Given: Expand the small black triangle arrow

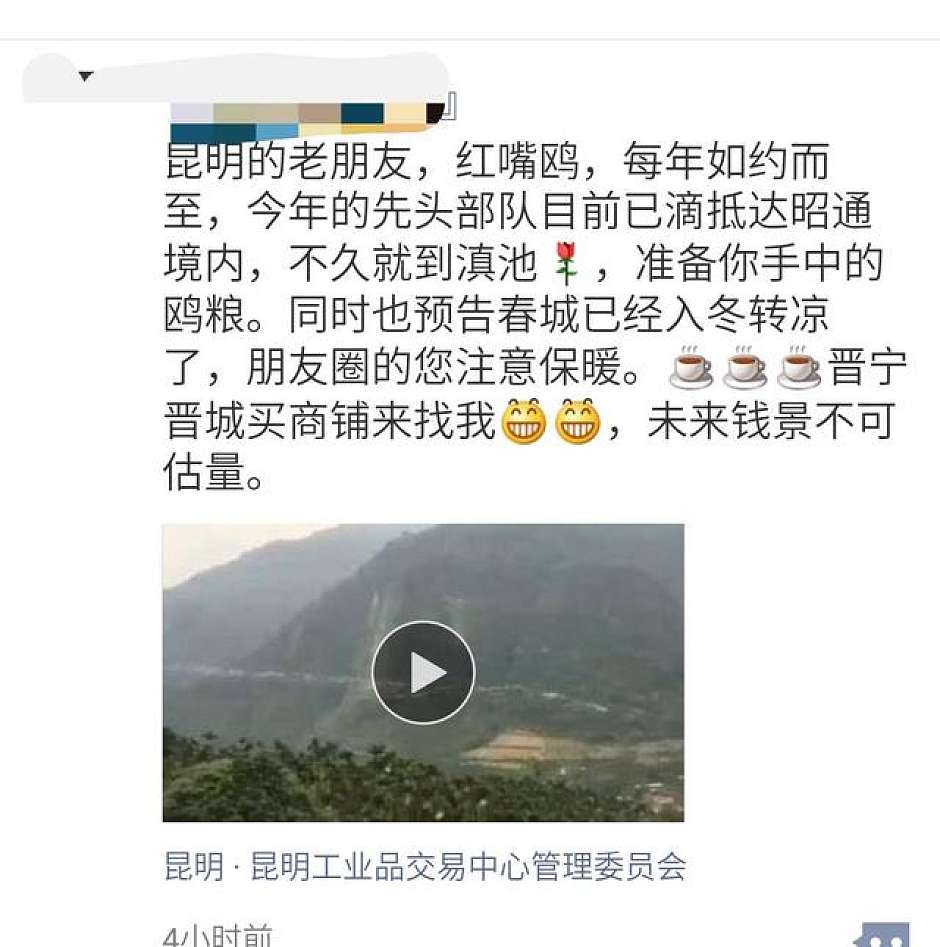Looking at the screenshot, I should click(85, 76).
